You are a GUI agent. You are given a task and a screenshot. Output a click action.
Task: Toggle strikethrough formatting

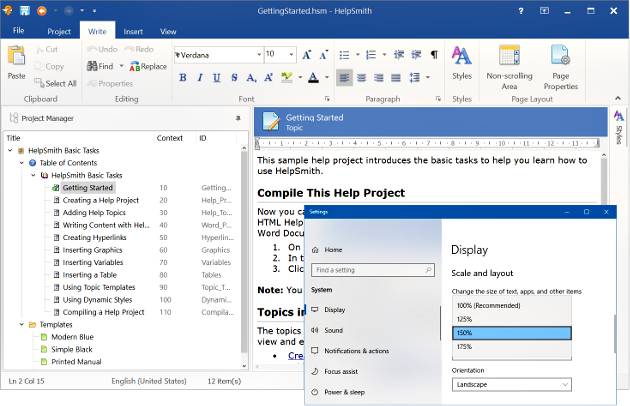tap(234, 78)
